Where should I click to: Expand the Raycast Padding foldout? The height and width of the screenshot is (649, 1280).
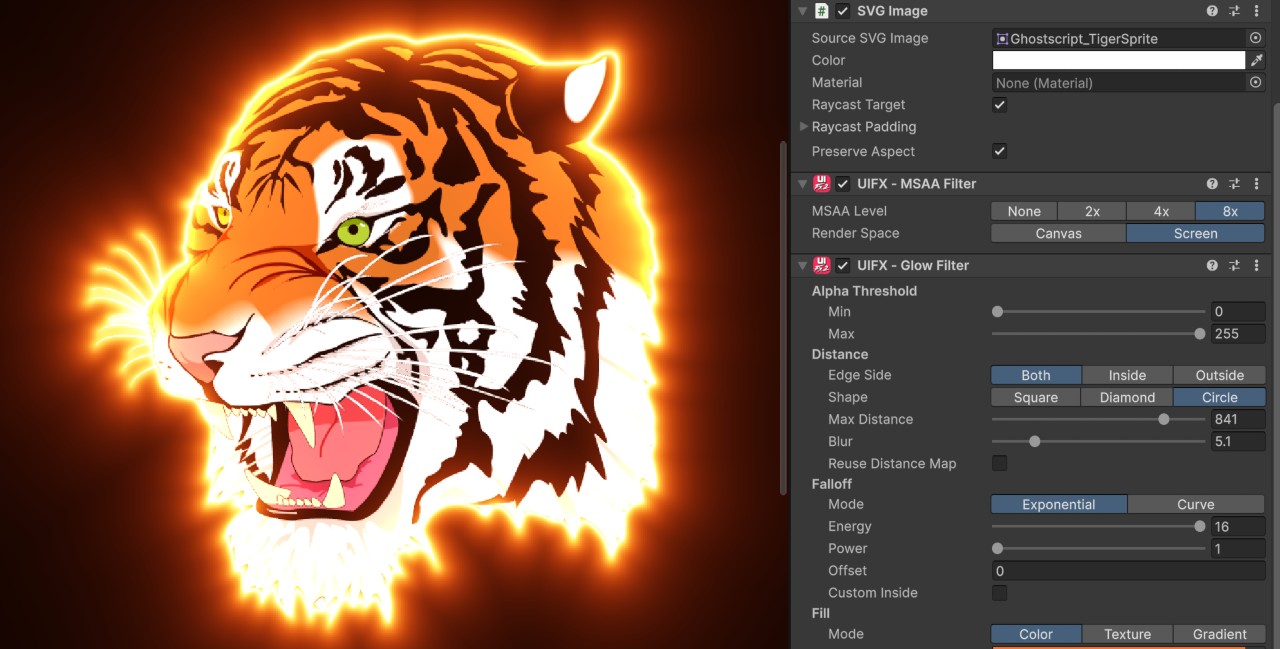click(x=804, y=127)
